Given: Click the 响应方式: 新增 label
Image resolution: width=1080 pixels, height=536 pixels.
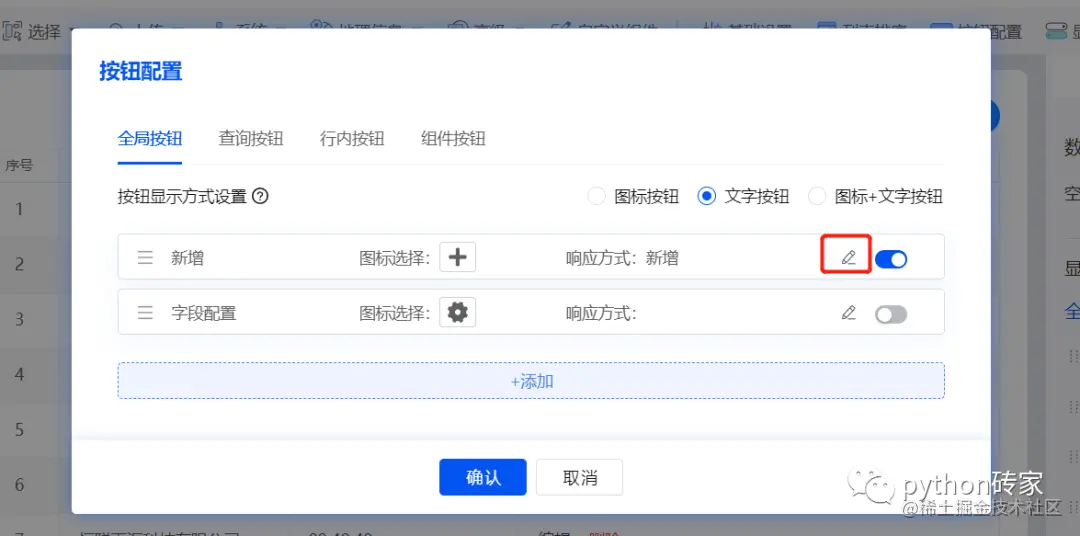Looking at the screenshot, I should [622, 258].
